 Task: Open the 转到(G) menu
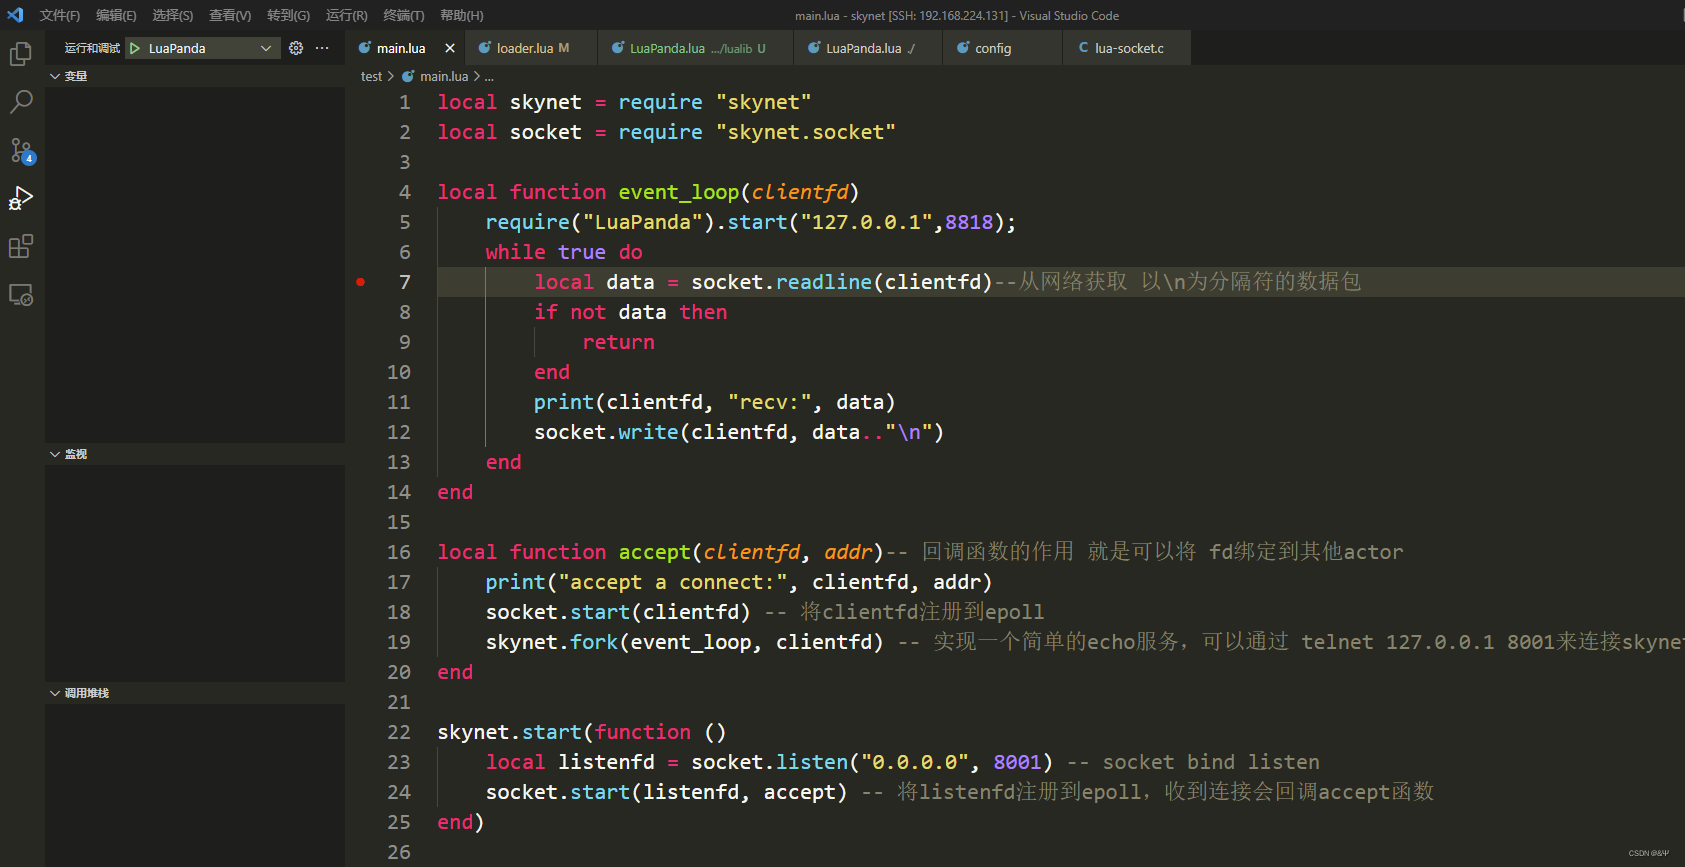tap(288, 15)
